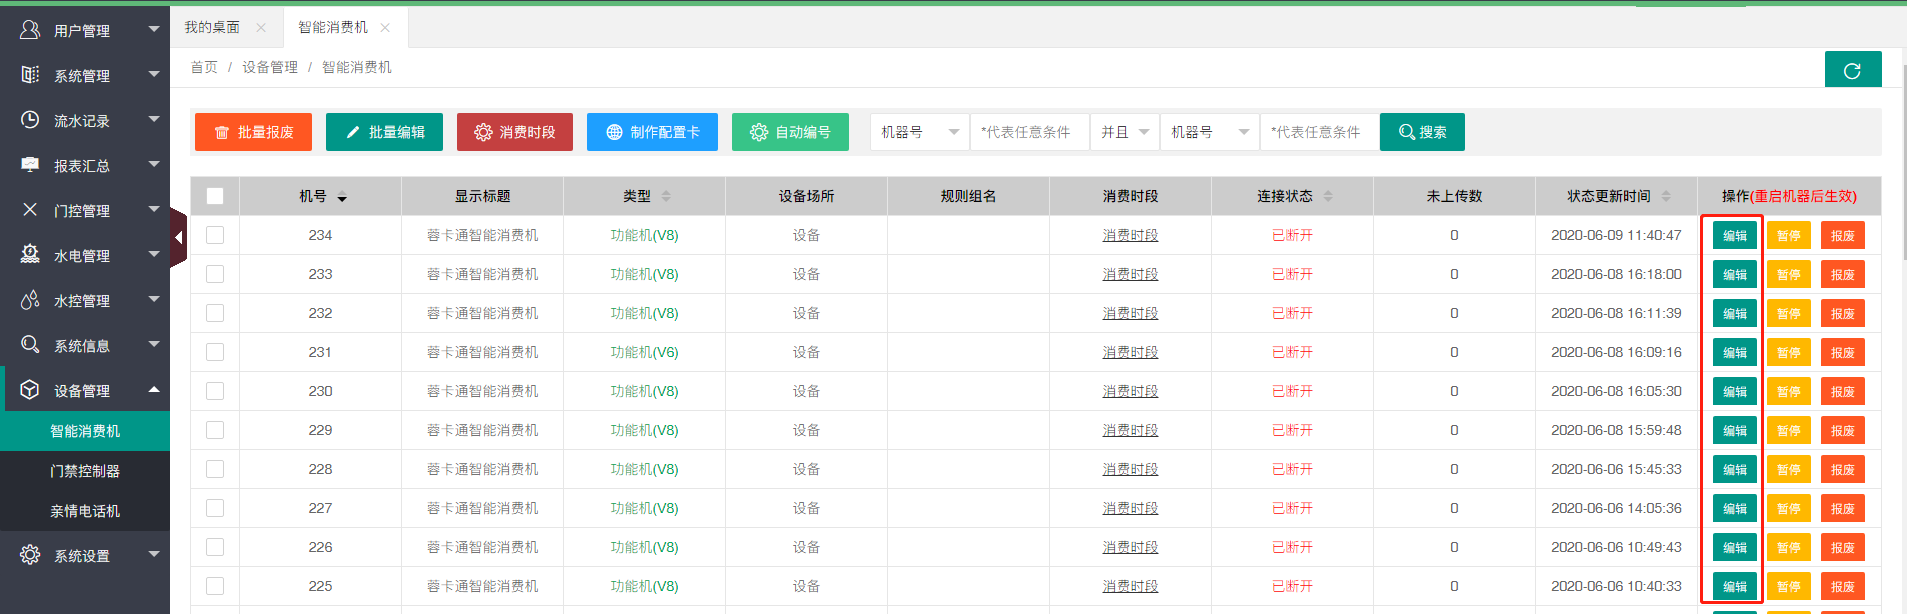Viewport: 1907px width, 614px height.
Task: Open the first 机器号 filter dropdown
Action: click(919, 132)
